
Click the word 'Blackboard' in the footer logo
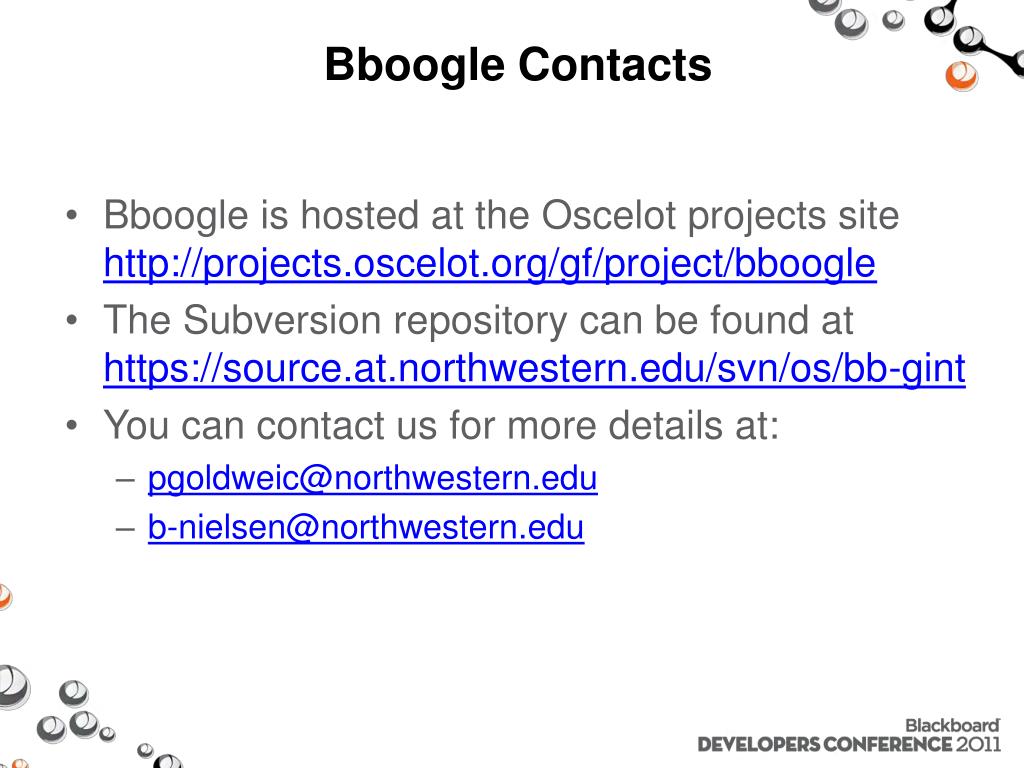tap(952, 726)
